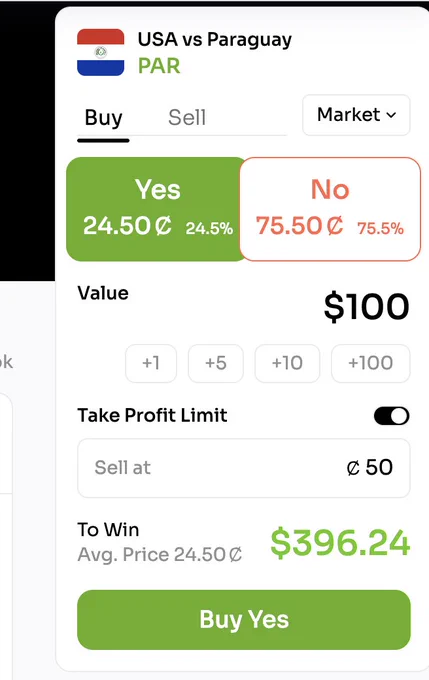Add +100 to the value
The height and width of the screenshot is (680, 429).
tap(370, 363)
